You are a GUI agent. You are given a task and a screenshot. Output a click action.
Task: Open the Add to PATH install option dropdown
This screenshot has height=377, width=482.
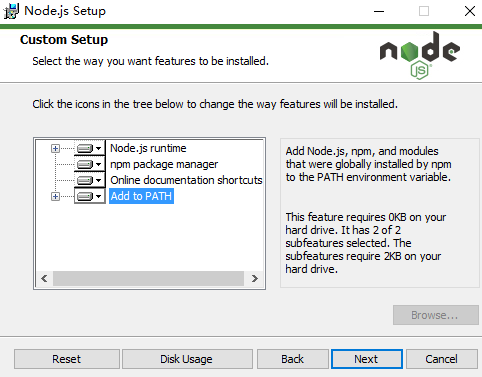[x=89, y=196]
